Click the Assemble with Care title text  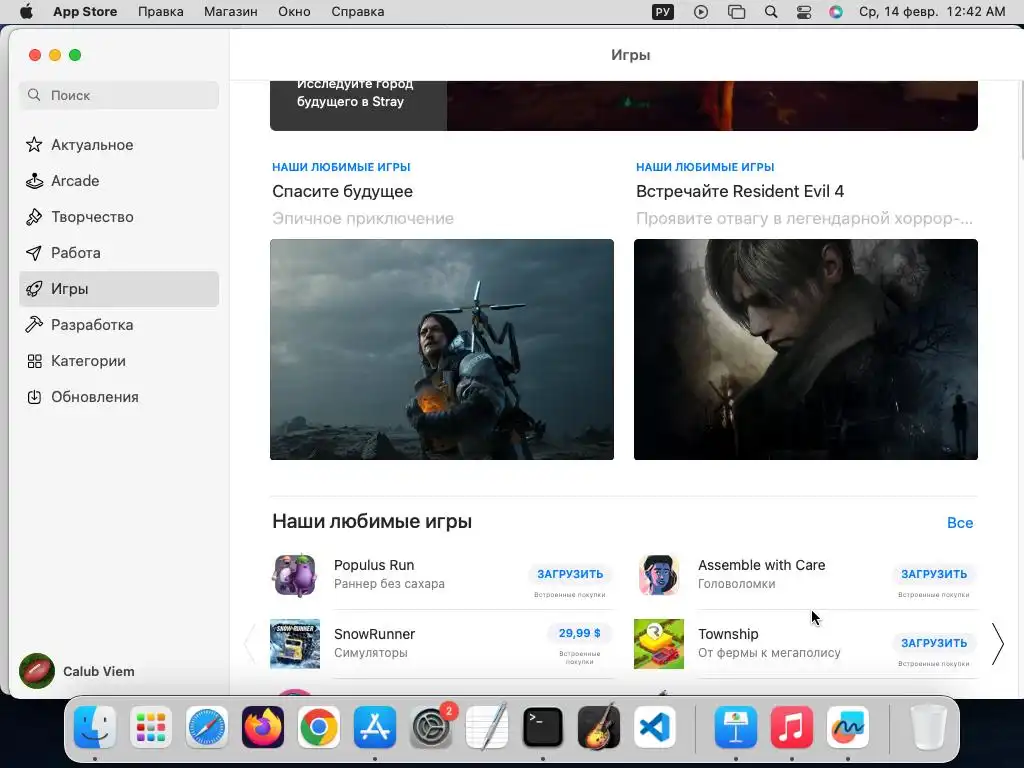(x=761, y=565)
